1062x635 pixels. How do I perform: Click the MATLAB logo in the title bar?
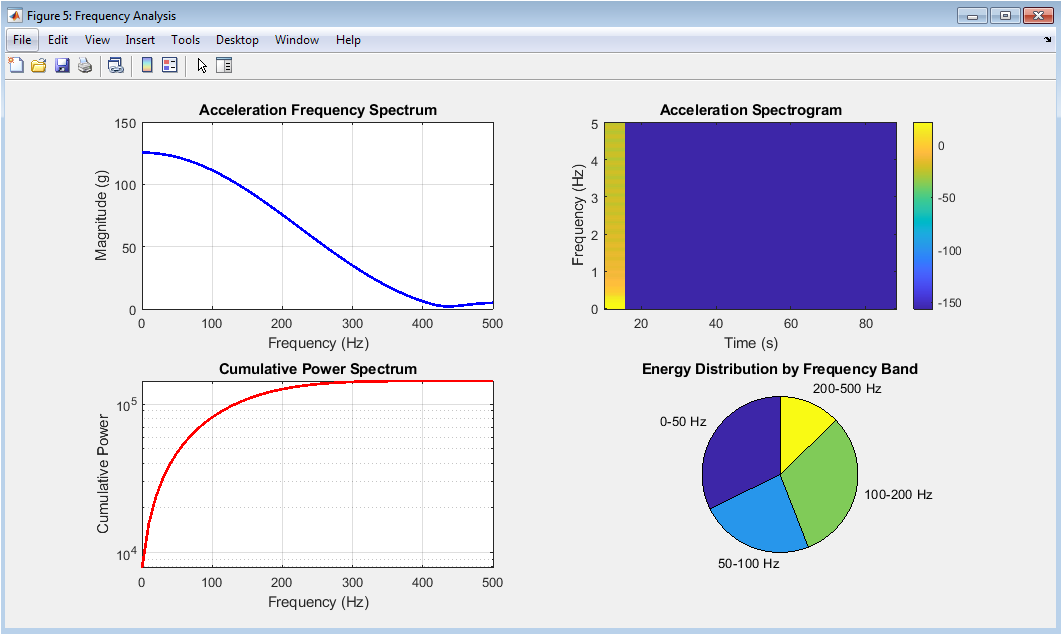[x=15, y=15]
